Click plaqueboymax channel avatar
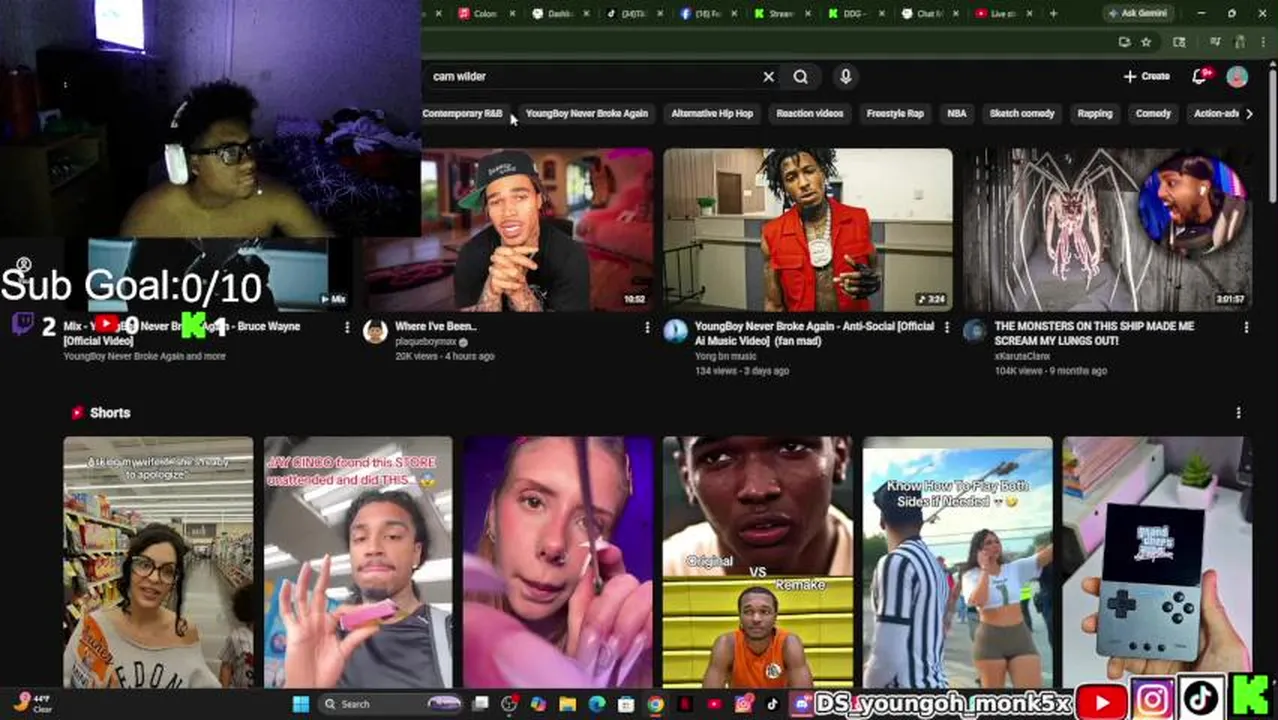Screen dimensions: 1278x720 point(376,332)
